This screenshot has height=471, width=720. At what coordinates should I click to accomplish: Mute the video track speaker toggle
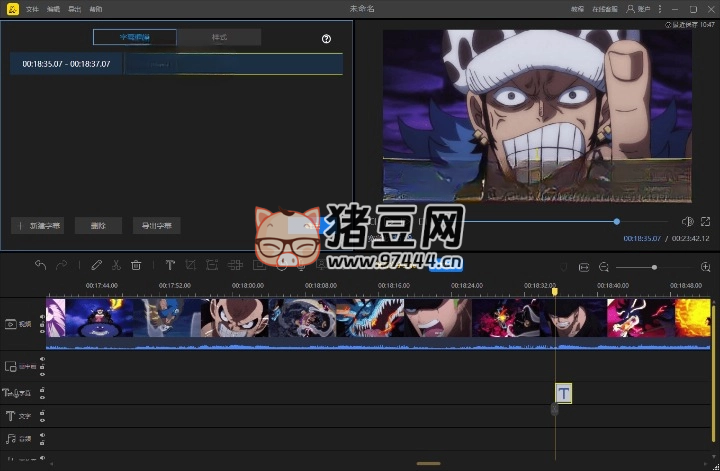point(42,318)
